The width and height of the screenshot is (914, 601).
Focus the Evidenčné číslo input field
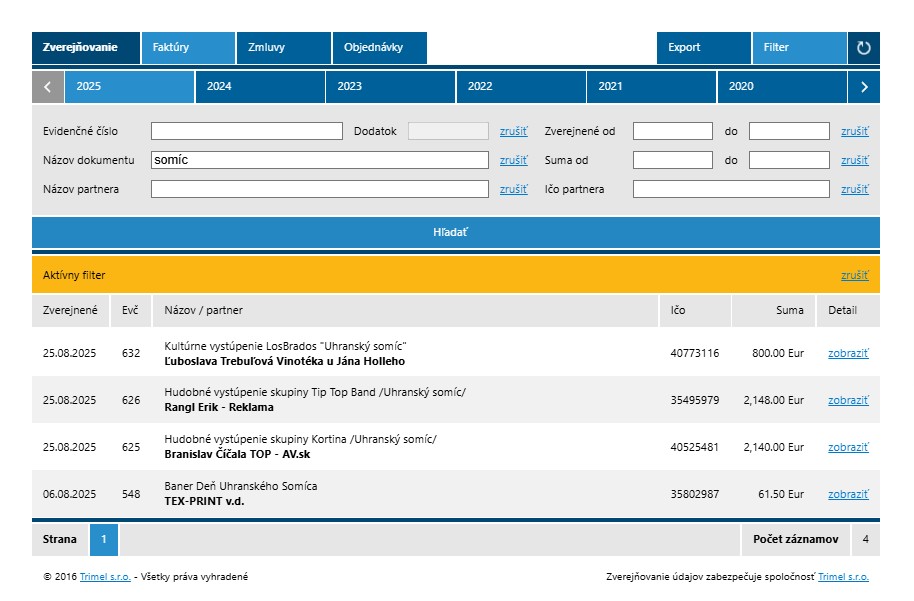[246, 131]
